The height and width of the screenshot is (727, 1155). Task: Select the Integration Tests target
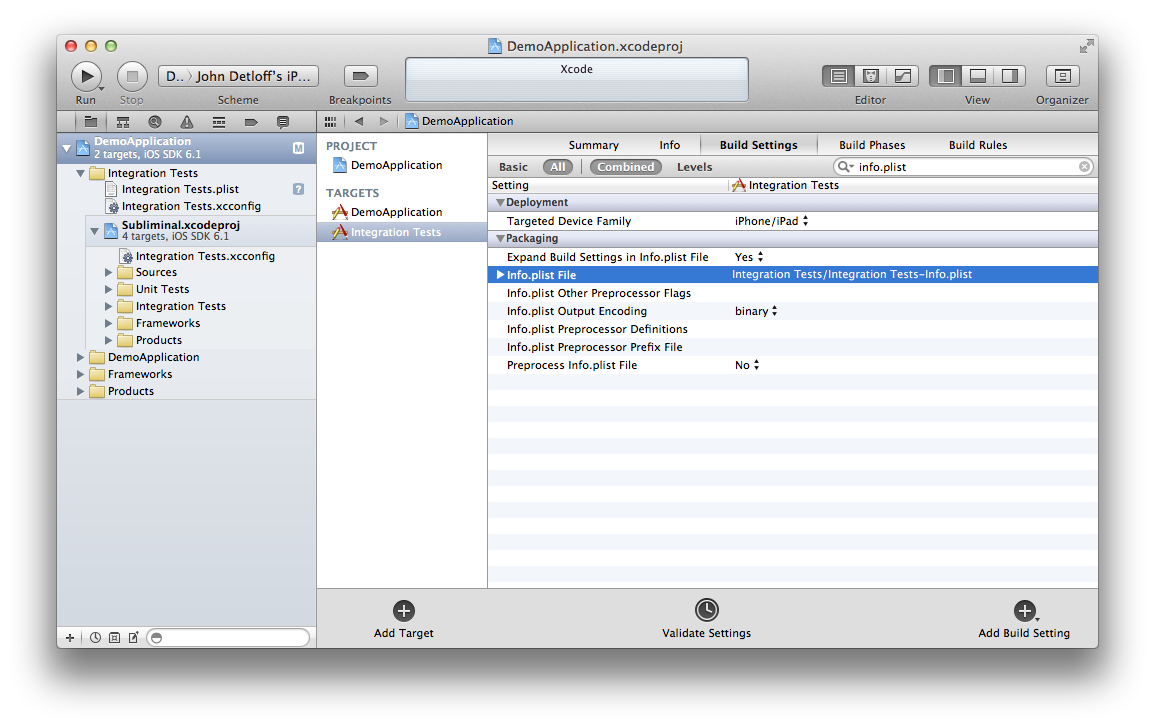(402, 232)
